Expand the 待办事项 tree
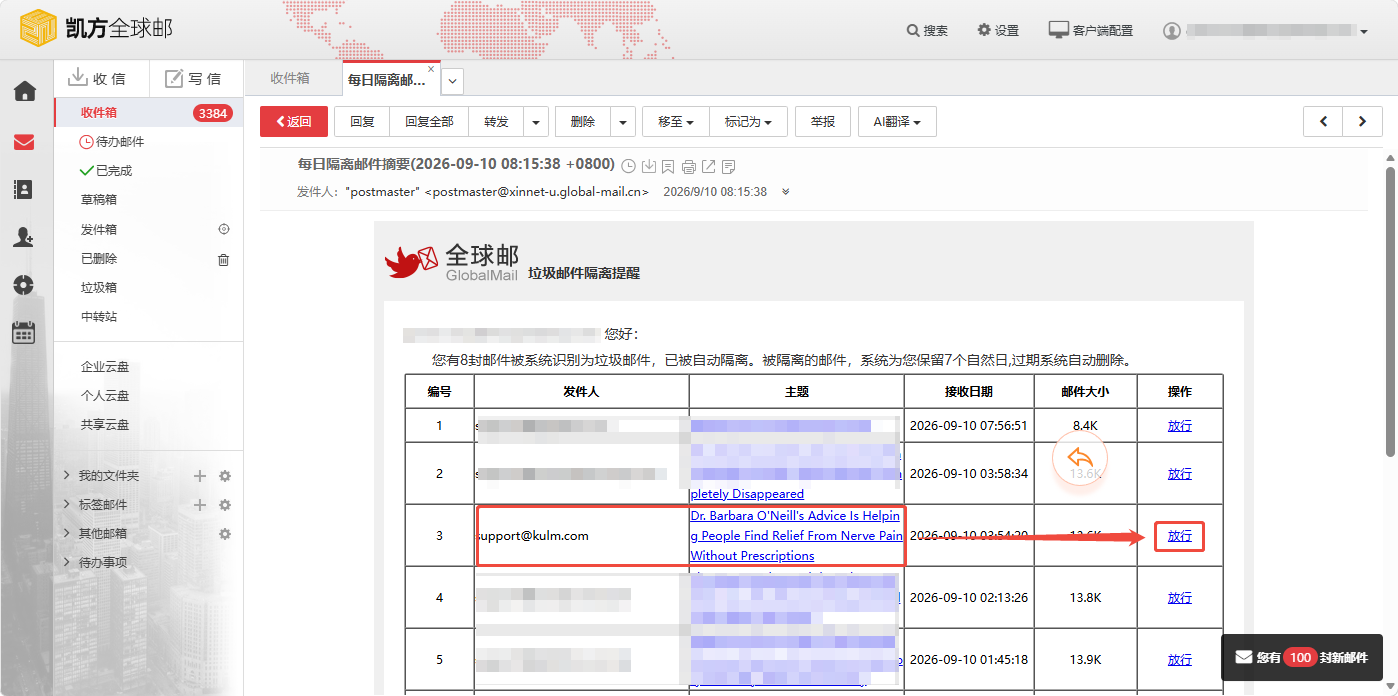The image size is (1398, 696). [66, 563]
